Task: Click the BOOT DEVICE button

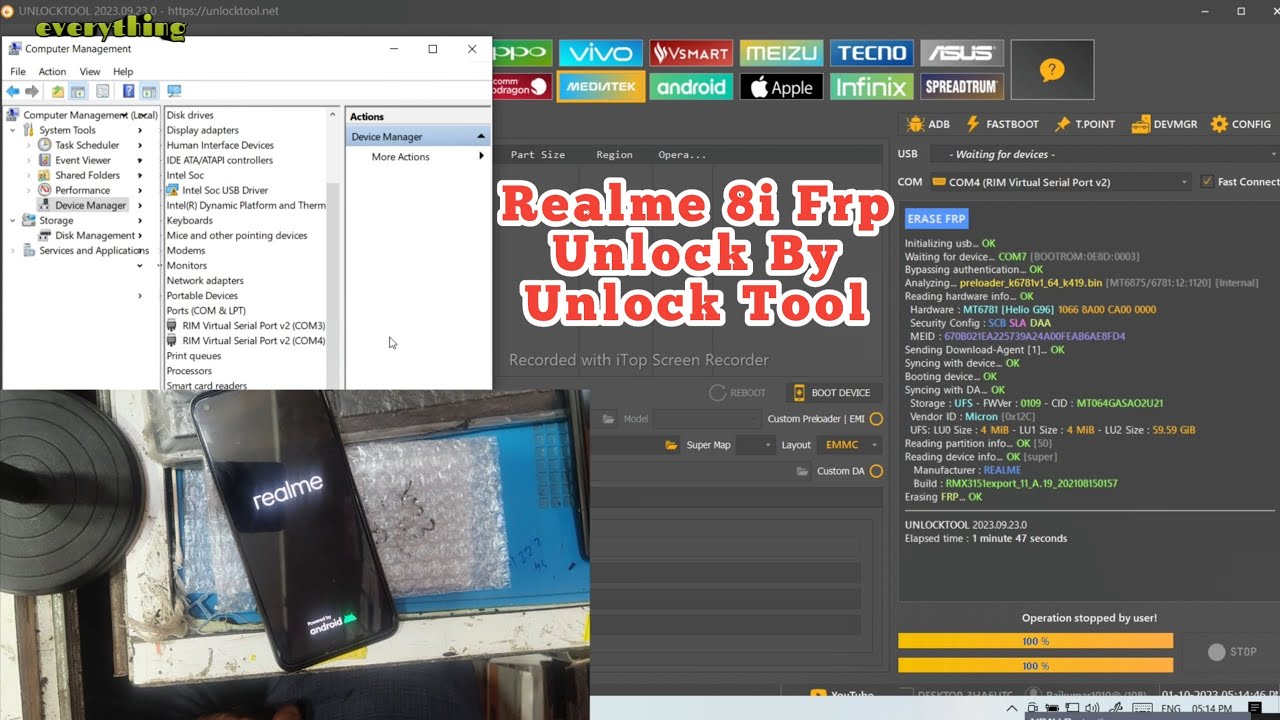Action: coord(832,393)
